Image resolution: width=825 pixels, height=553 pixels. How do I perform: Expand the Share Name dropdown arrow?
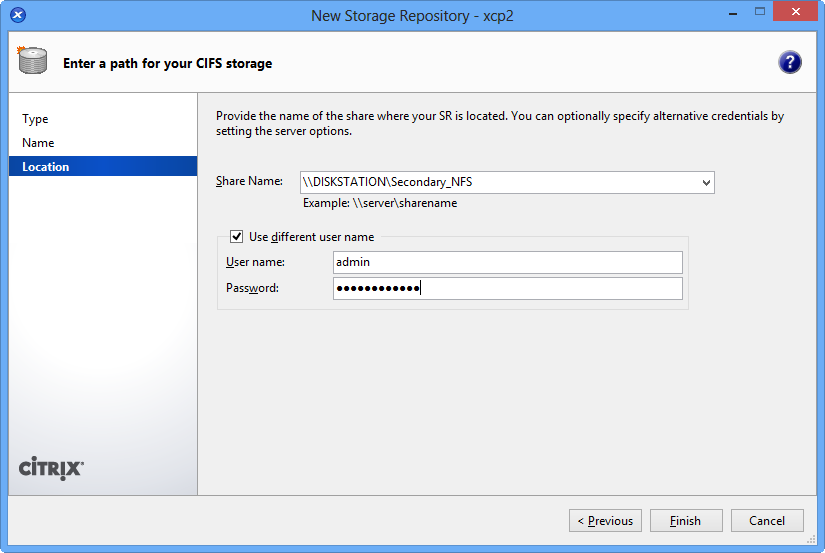tap(706, 183)
